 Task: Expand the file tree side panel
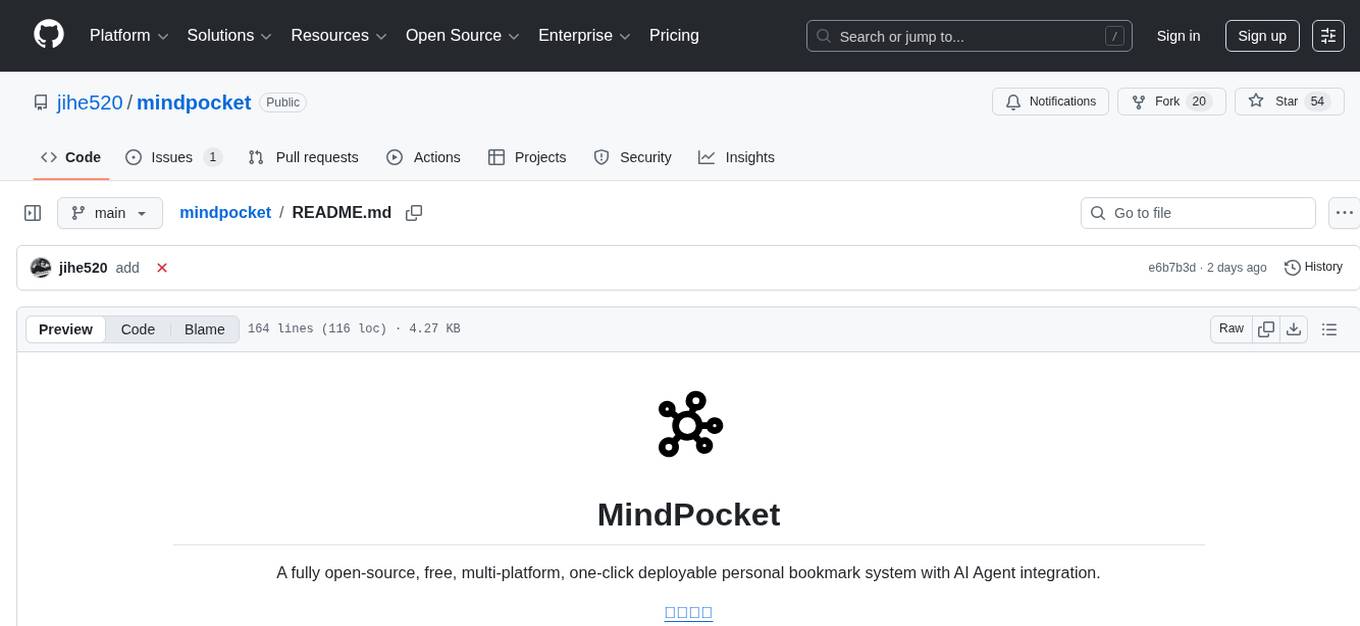[33, 212]
